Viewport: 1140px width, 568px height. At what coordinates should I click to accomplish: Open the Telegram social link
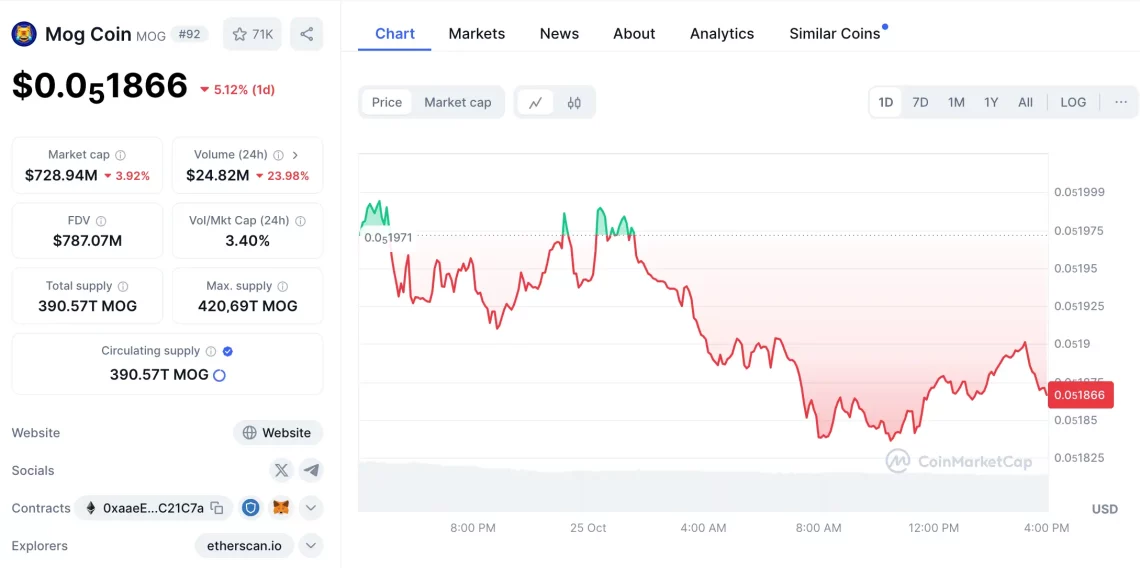(311, 470)
